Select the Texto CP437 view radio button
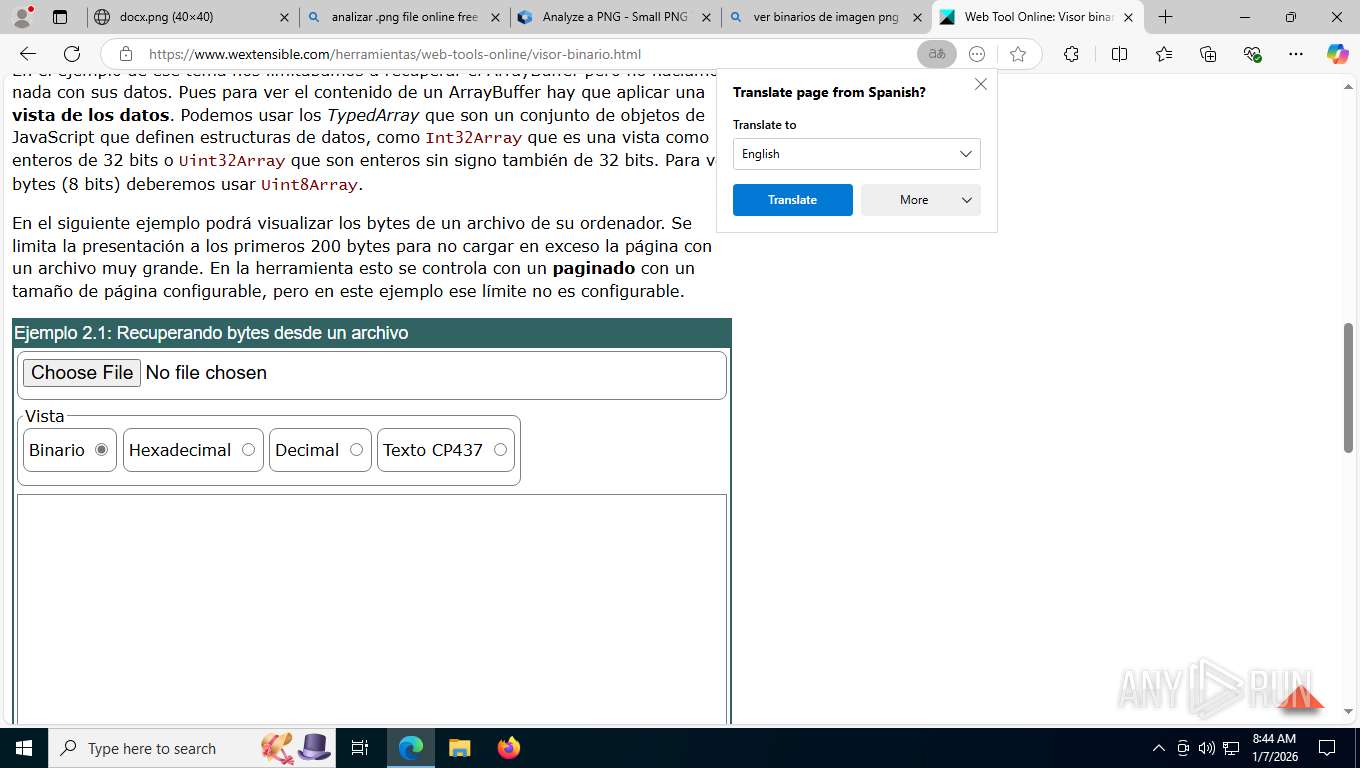 pos(500,450)
